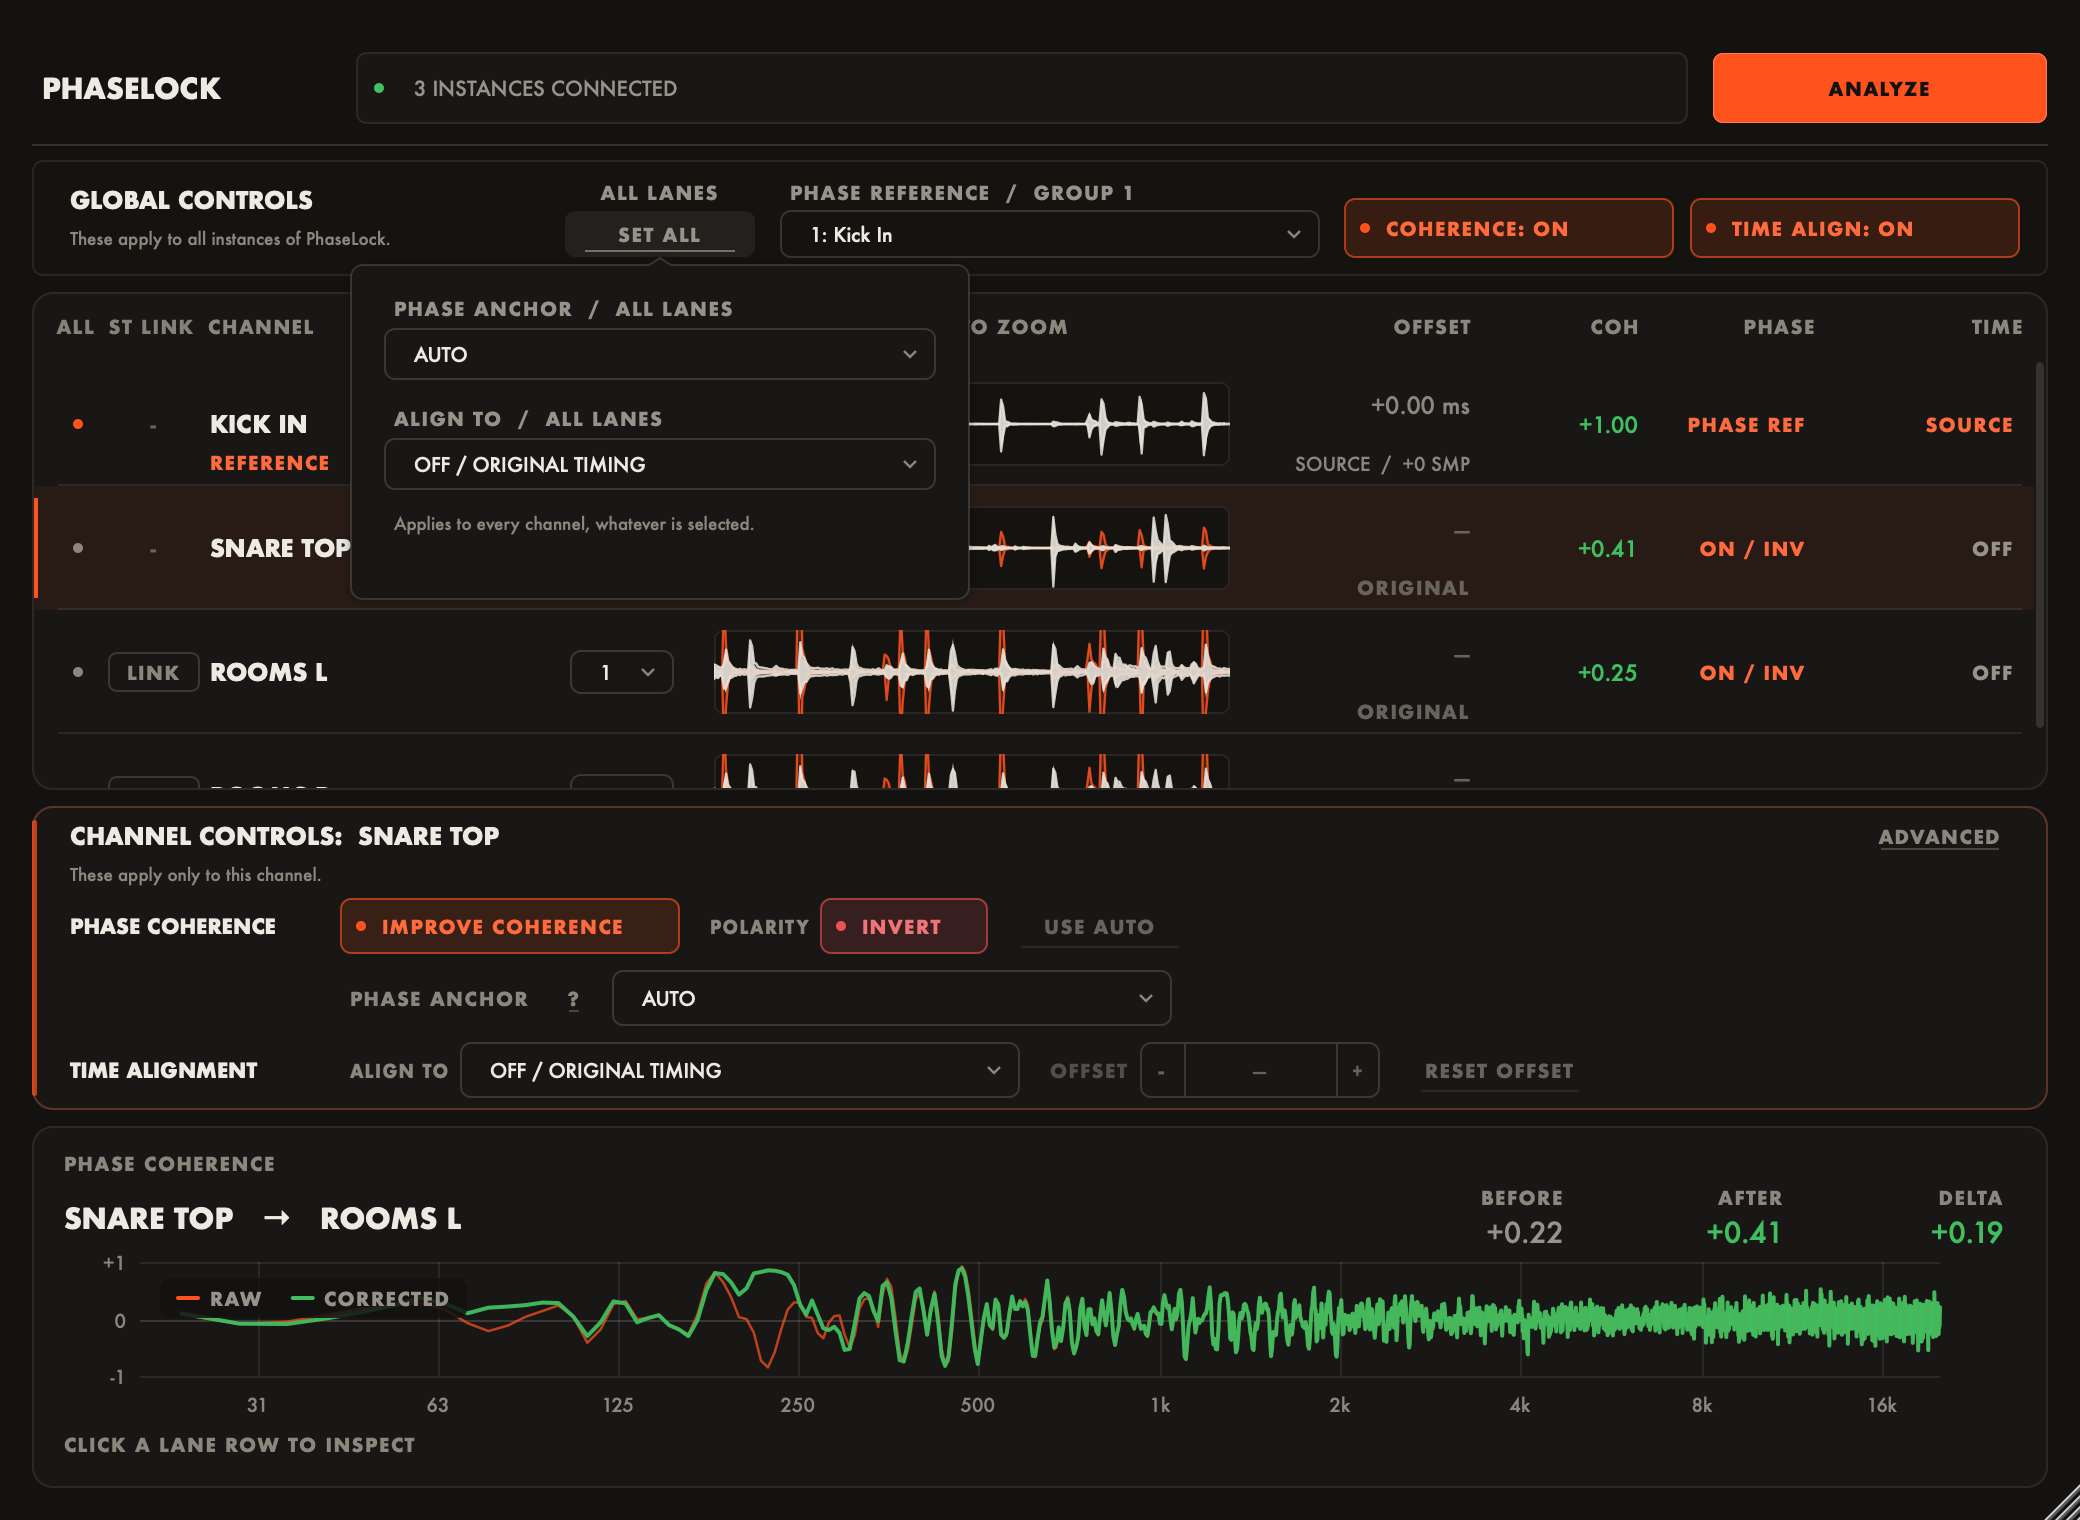Toggle Improve Coherence for Snare Top
This screenshot has width=2080, height=1520.
coord(510,926)
